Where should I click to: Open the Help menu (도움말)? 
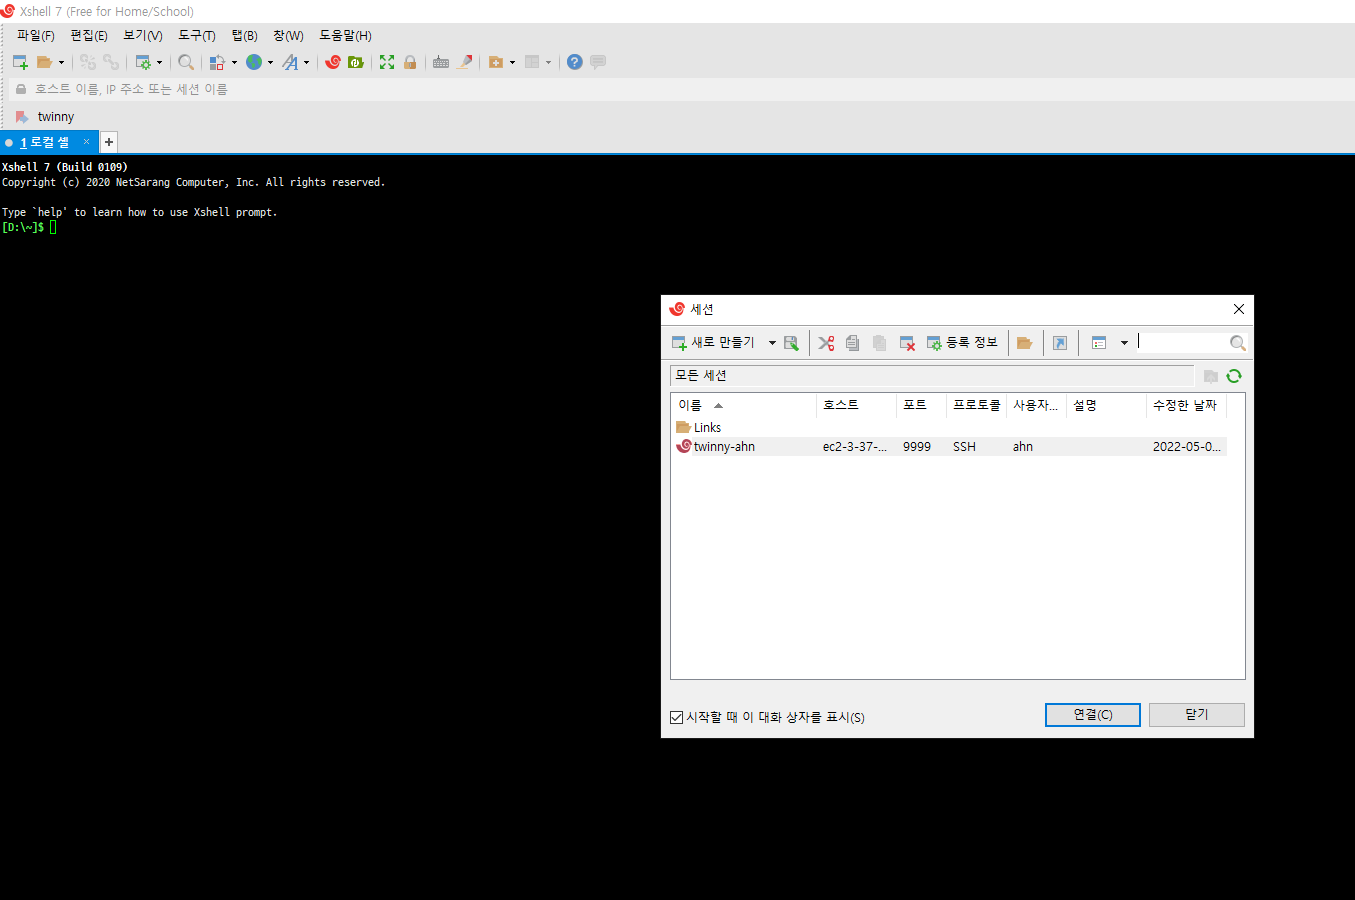tap(345, 36)
